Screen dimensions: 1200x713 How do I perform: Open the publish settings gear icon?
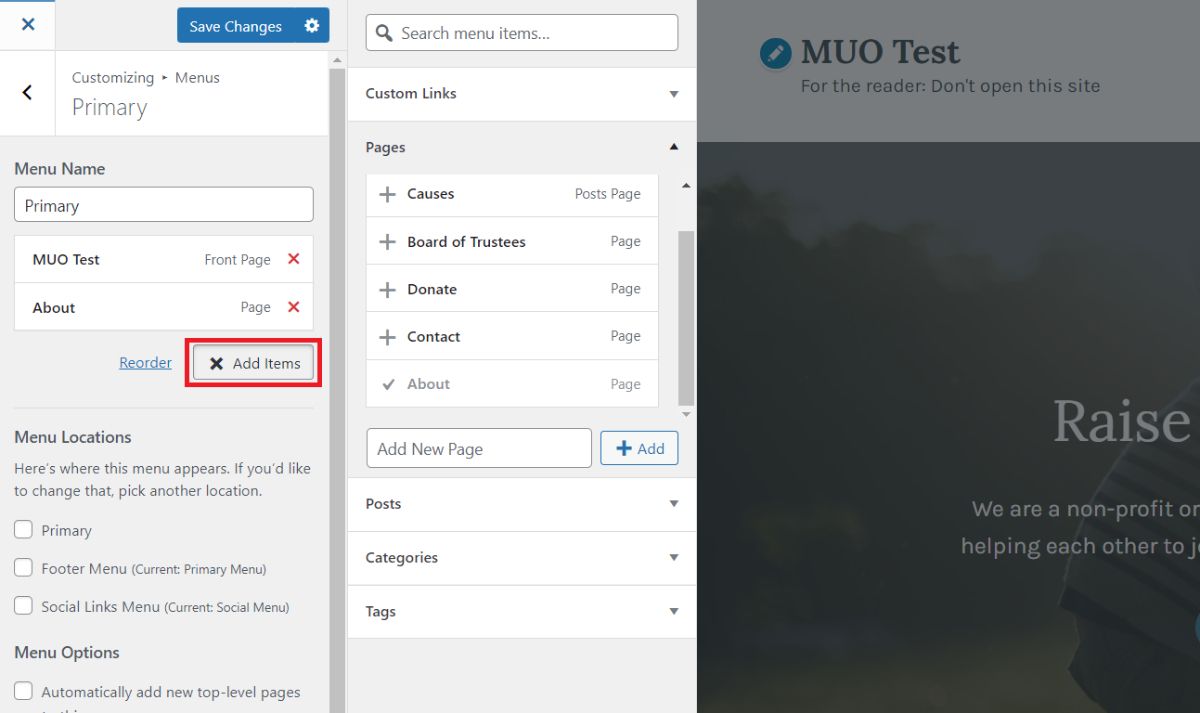[310, 25]
